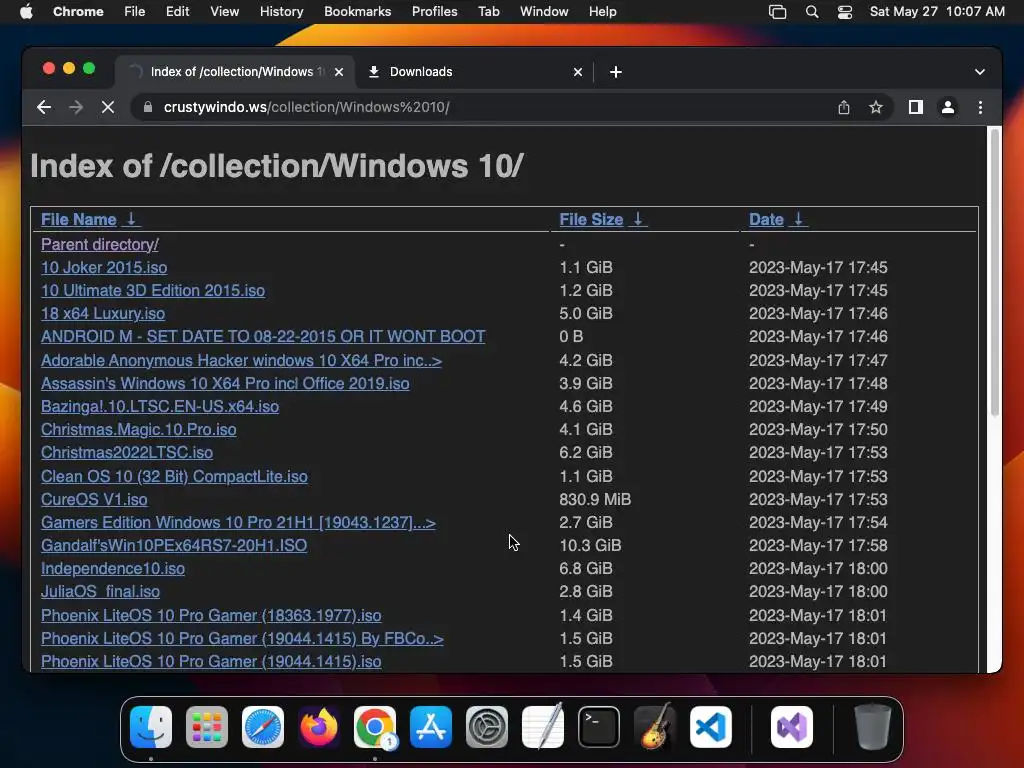Open the Apple menu

click(26, 12)
